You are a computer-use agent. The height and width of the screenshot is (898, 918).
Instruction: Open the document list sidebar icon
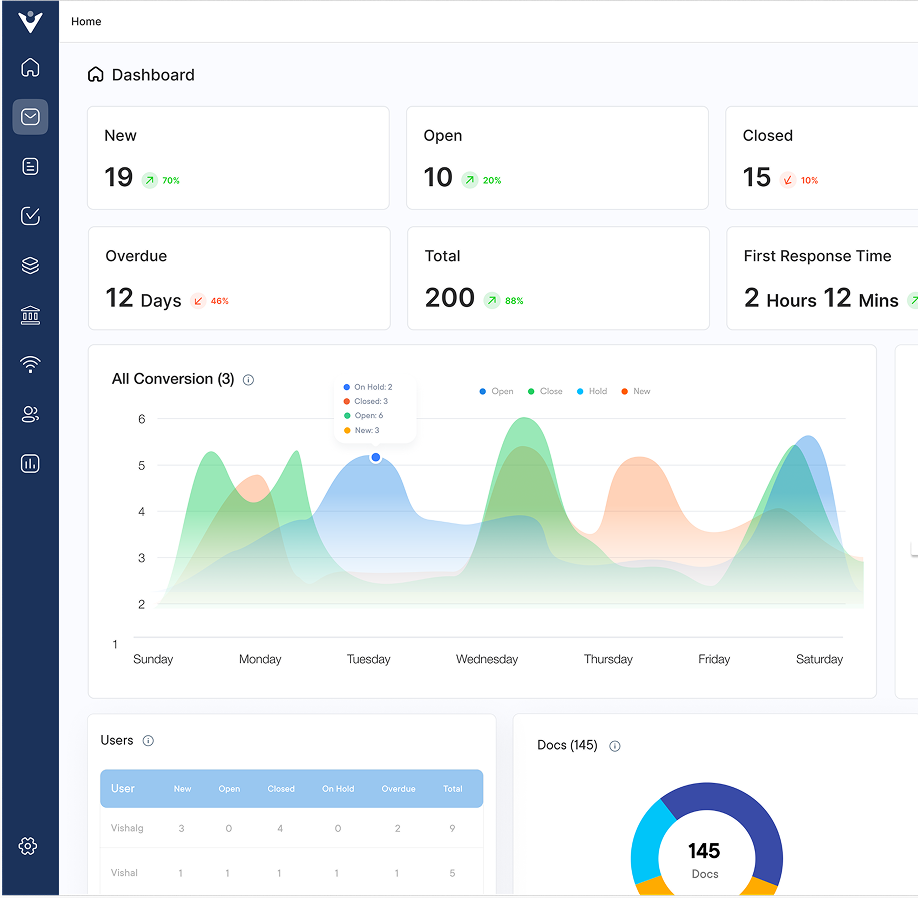(30, 166)
